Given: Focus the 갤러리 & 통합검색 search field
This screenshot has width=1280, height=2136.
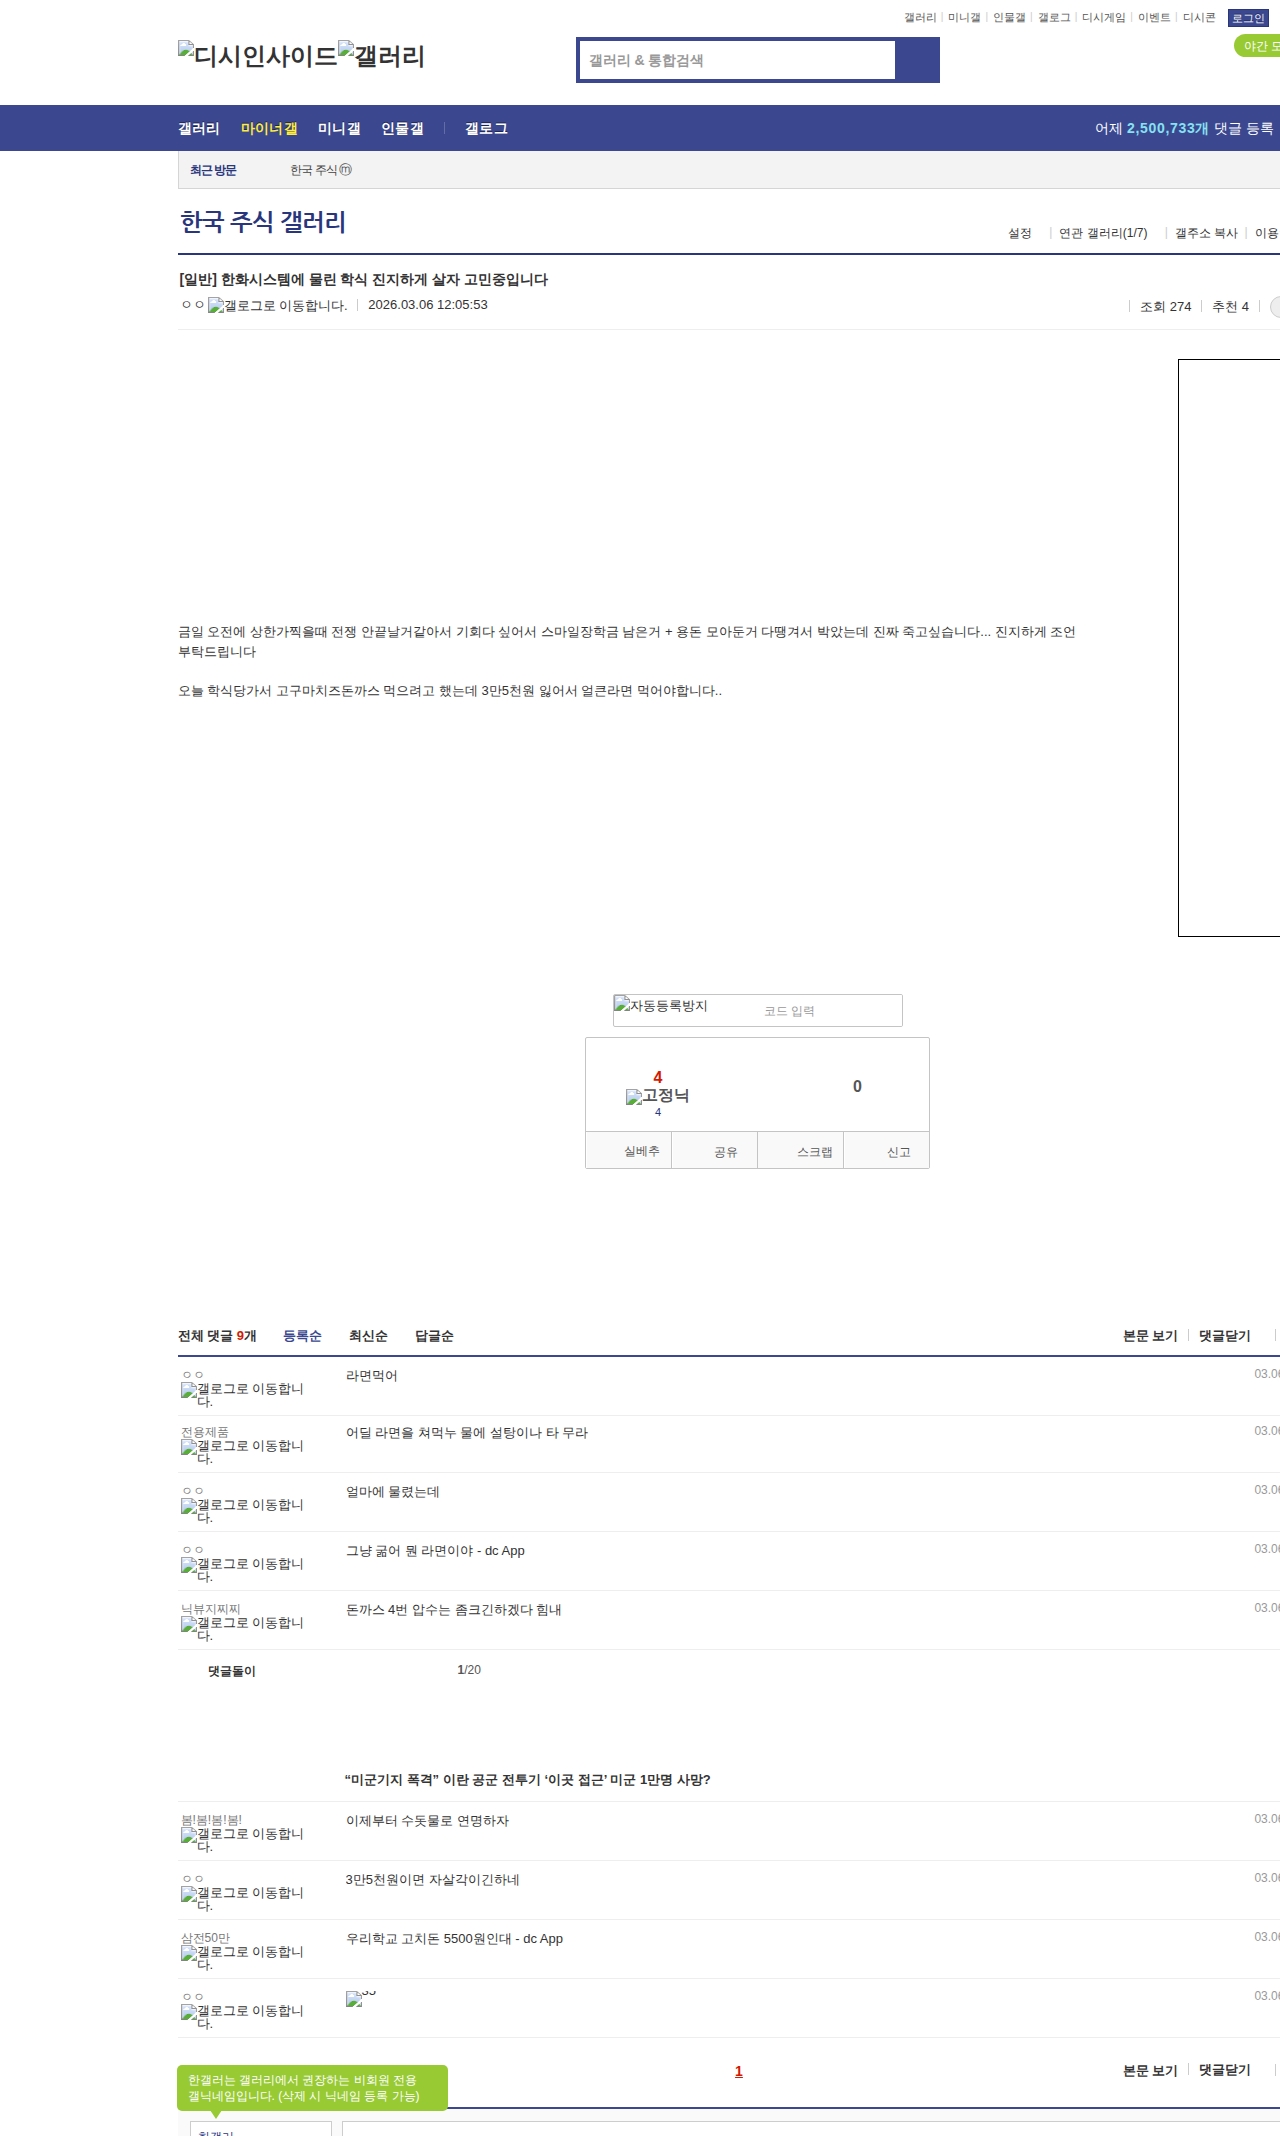Looking at the screenshot, I should [737, 60].
